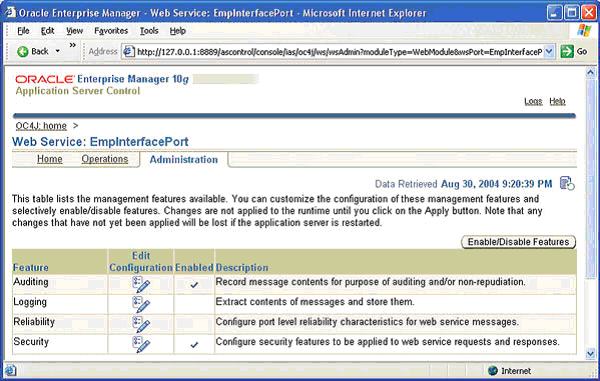This screenshot has height=381, width=600.
Task: Edit the Security configuration pencil icon
Action: (141, 344)
